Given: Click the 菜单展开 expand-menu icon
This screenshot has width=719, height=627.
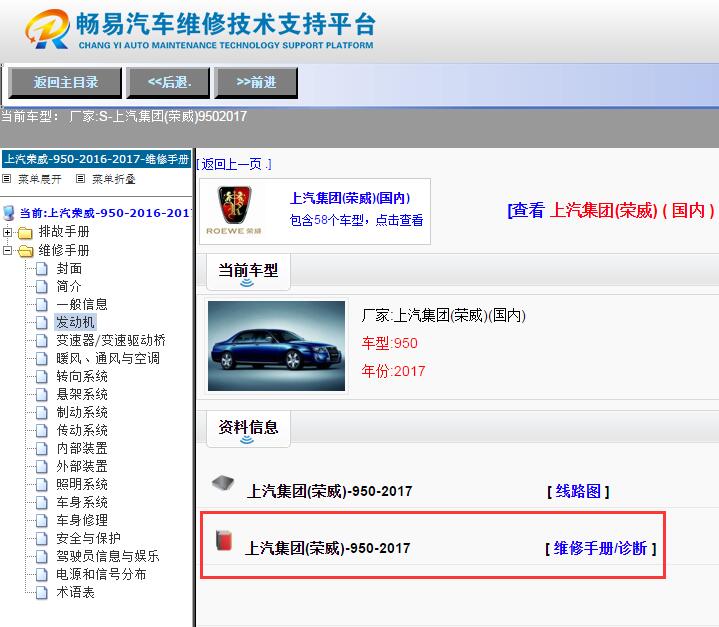Looking at the screenshot, I should pos(6,178).
